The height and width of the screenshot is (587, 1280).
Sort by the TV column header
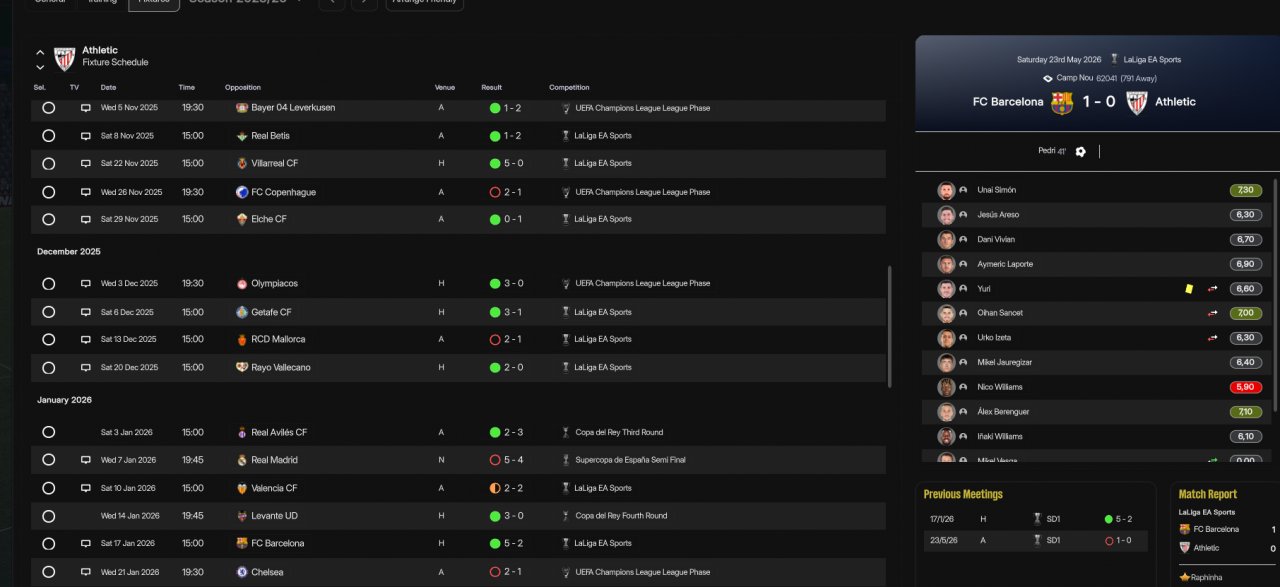[74, 87]
